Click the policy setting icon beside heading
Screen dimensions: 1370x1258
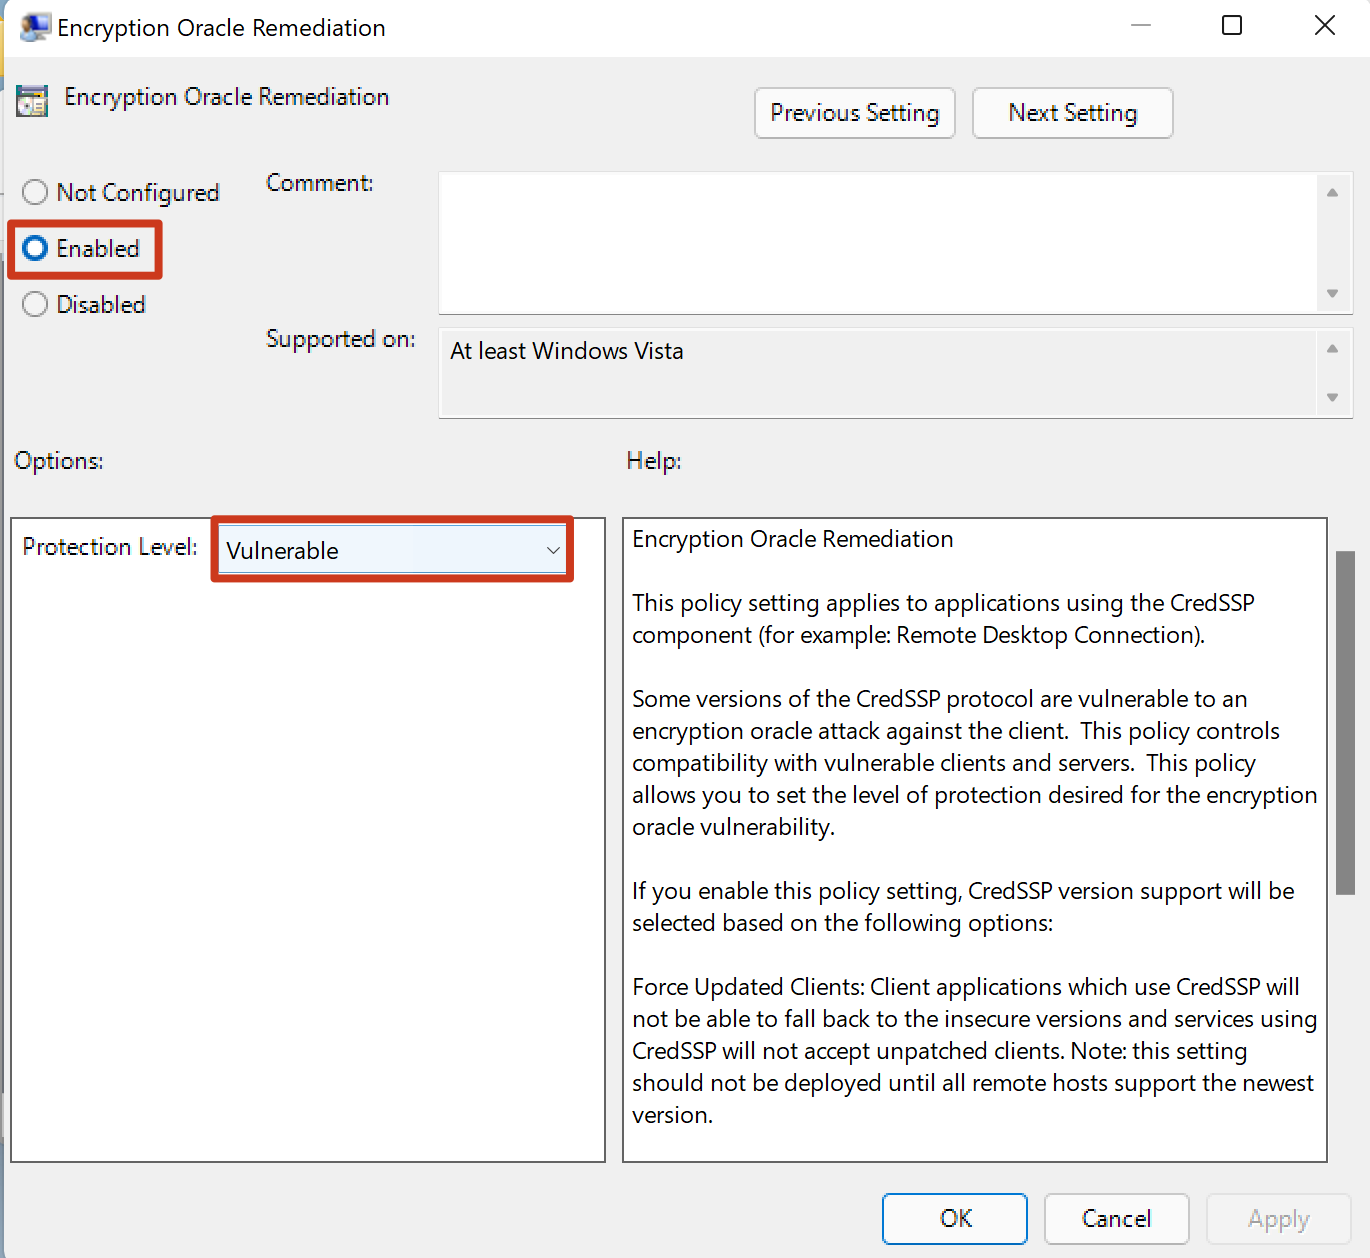pyautogui.click(x=32, y=100)
